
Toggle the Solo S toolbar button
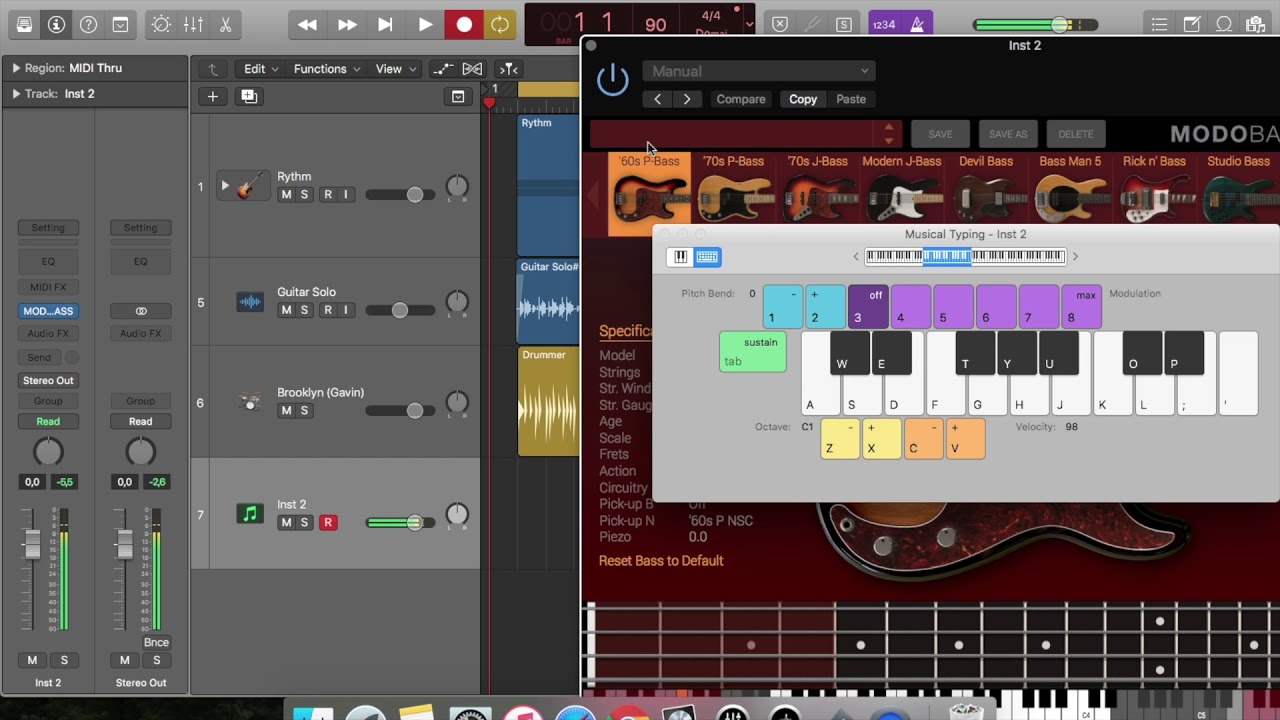(844, 25)
